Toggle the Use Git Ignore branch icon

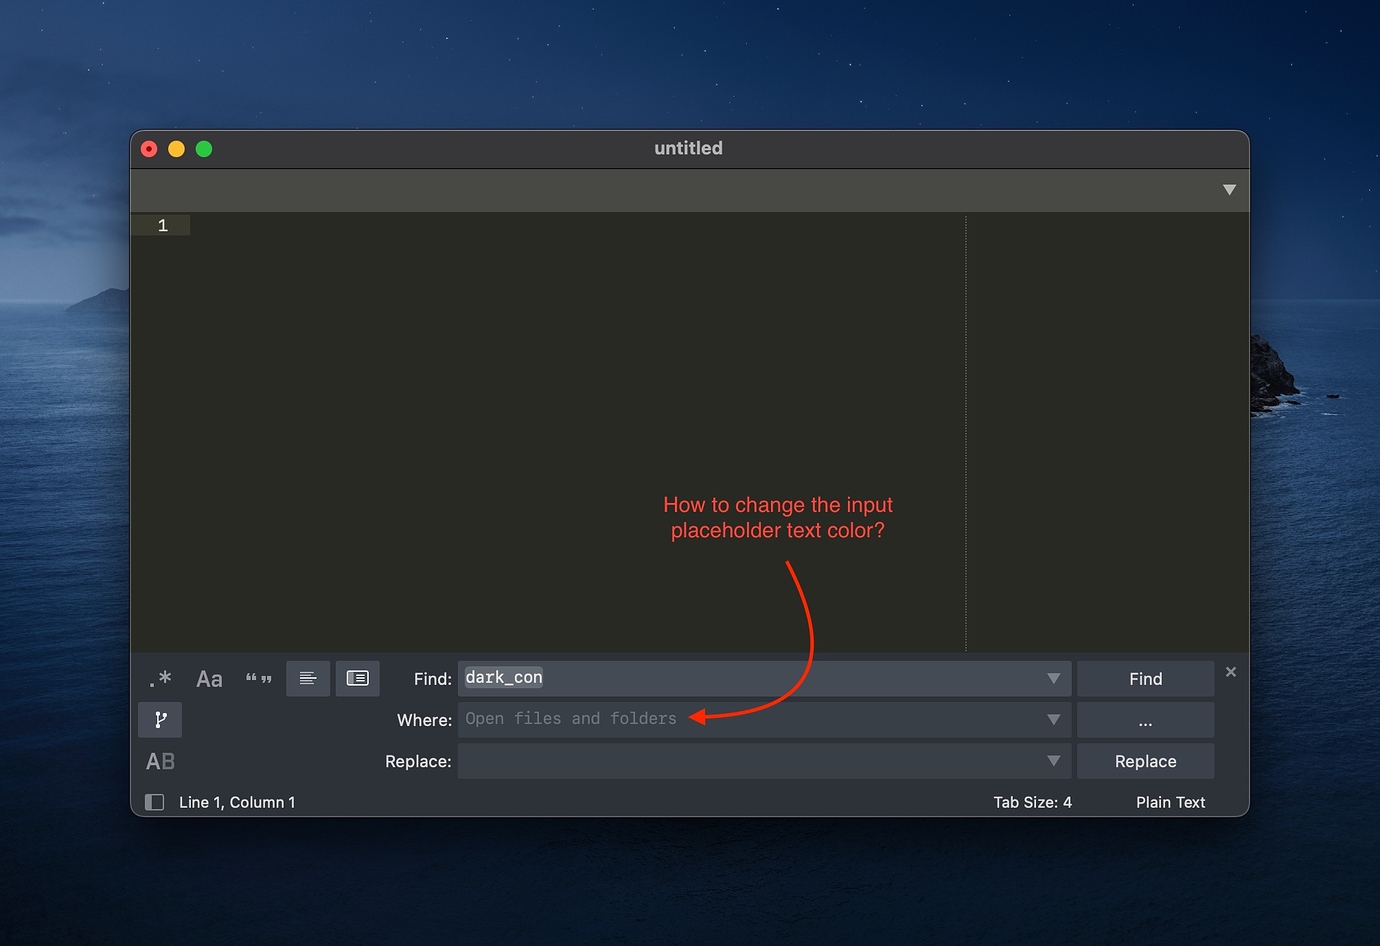[x=160, y=719]
